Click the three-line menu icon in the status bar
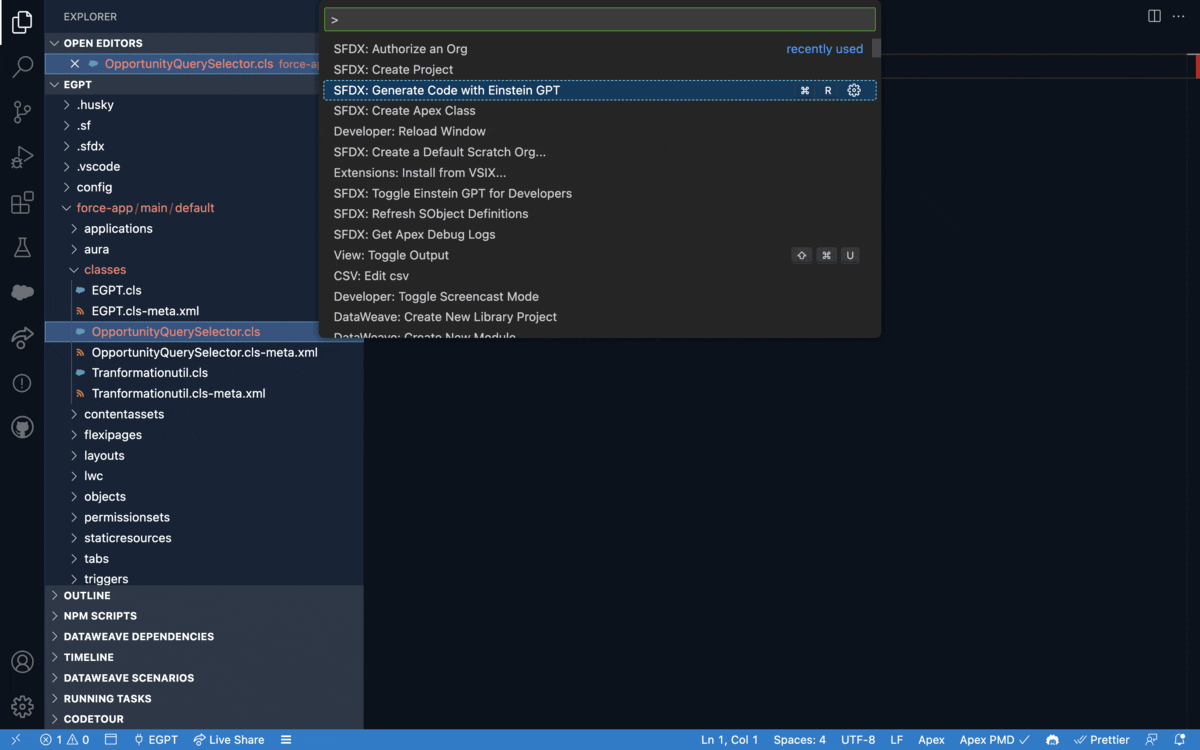 pyautogui.click(x=286, y=740)
